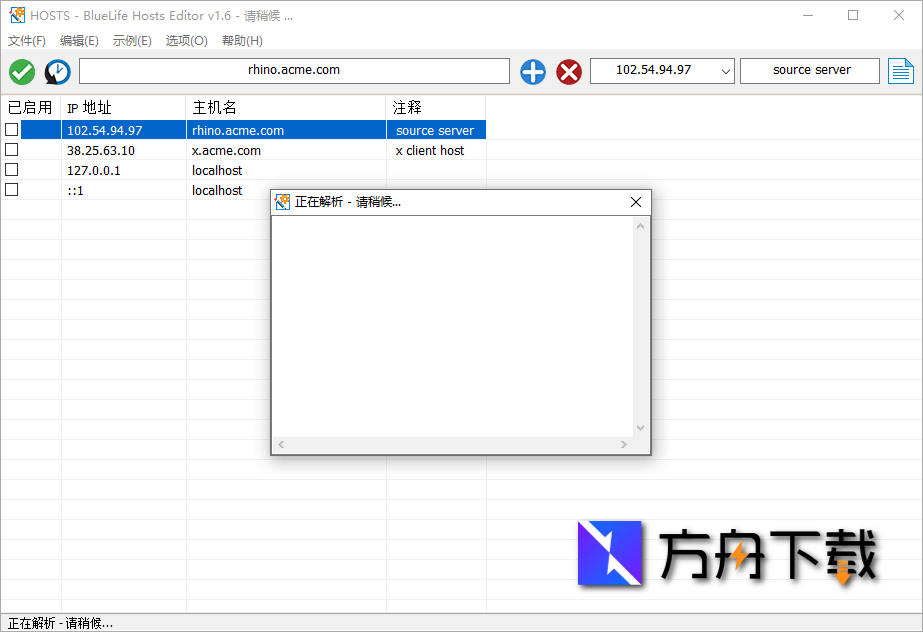The width and height of the screenshot is (923, 632).
Task: Add new host entry with blue plus icon
Action: click(x=532, y=71)
